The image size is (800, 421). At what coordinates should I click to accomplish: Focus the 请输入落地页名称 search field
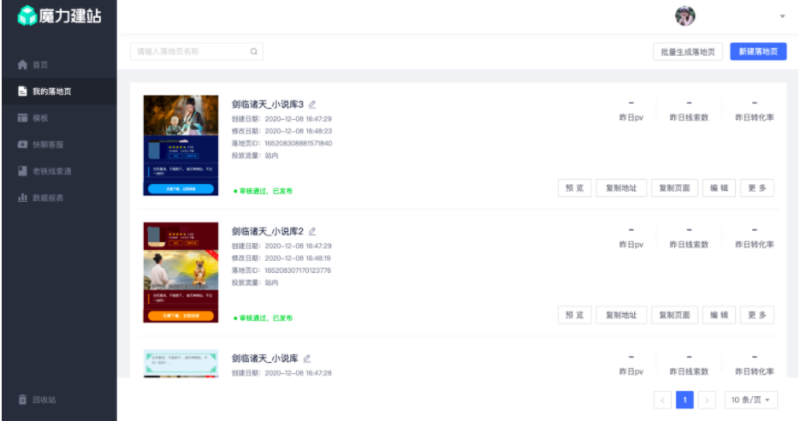(196, 52)
